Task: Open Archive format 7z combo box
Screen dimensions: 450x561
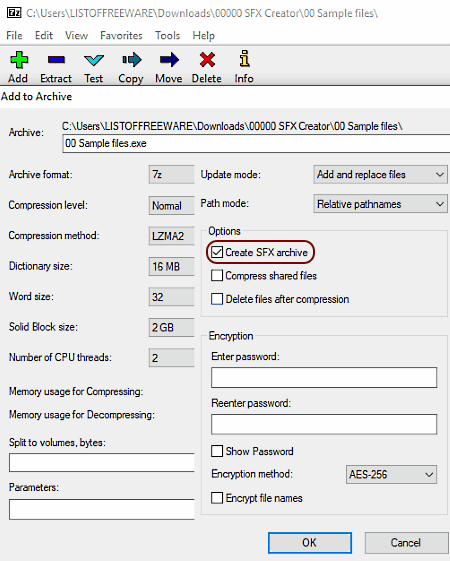Action: point(172,175)
